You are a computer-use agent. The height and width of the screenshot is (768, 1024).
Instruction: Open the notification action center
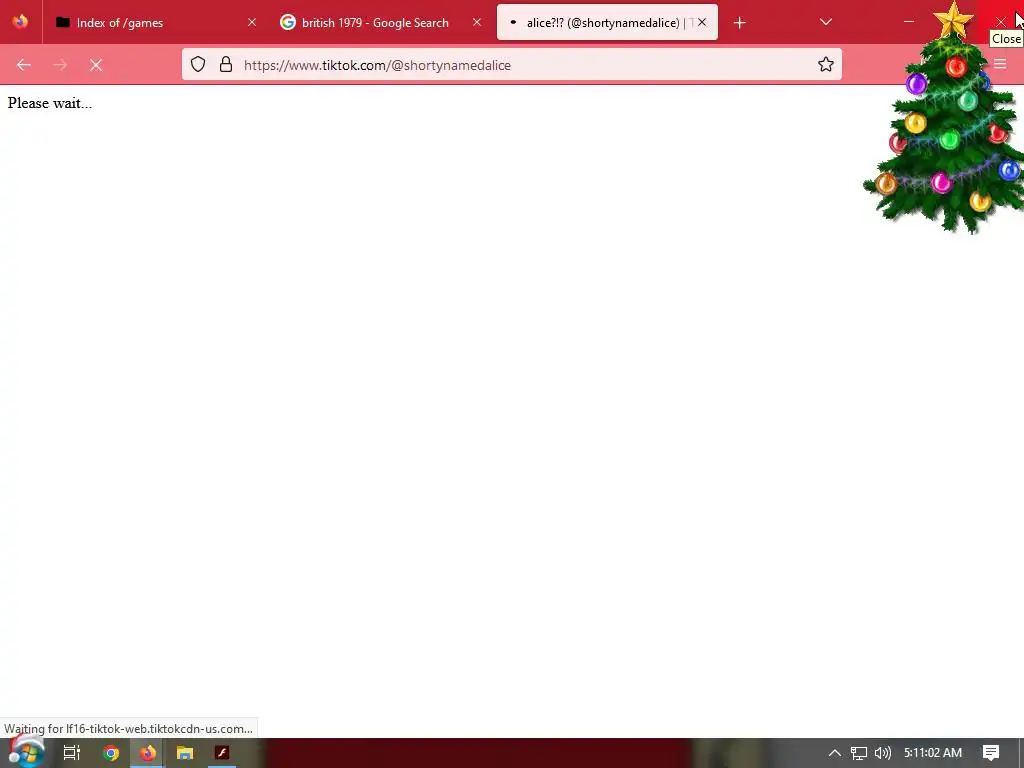coord(991,753)
